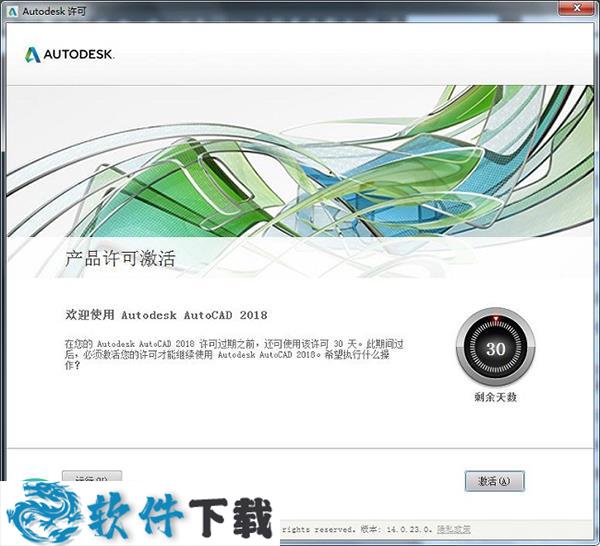The image size is (600, 546).
Task: Click the 30-day countdown dial
Action: click(x=496, y=347)
